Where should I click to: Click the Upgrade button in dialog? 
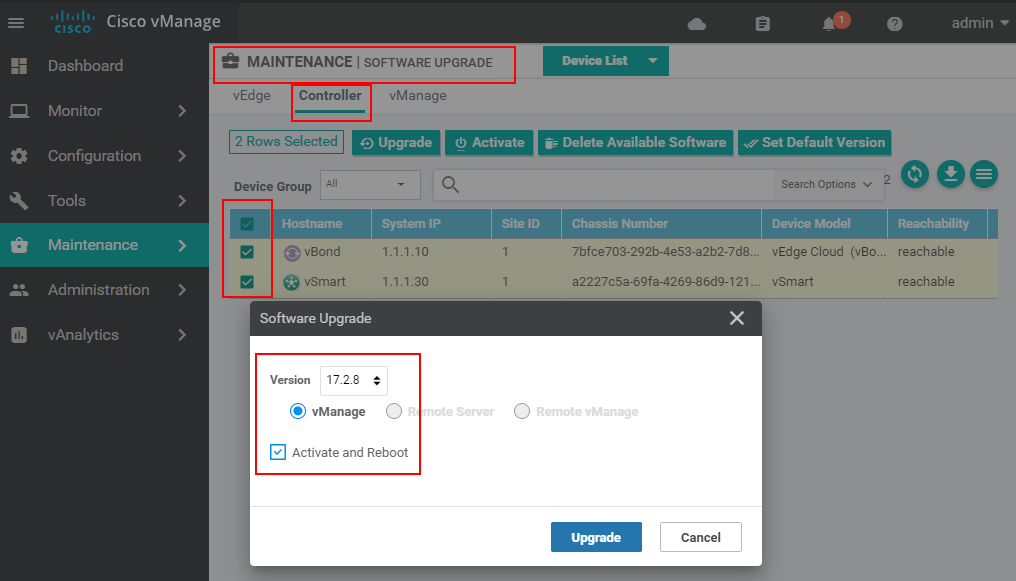pyautogui.click(x=596, y=537)
